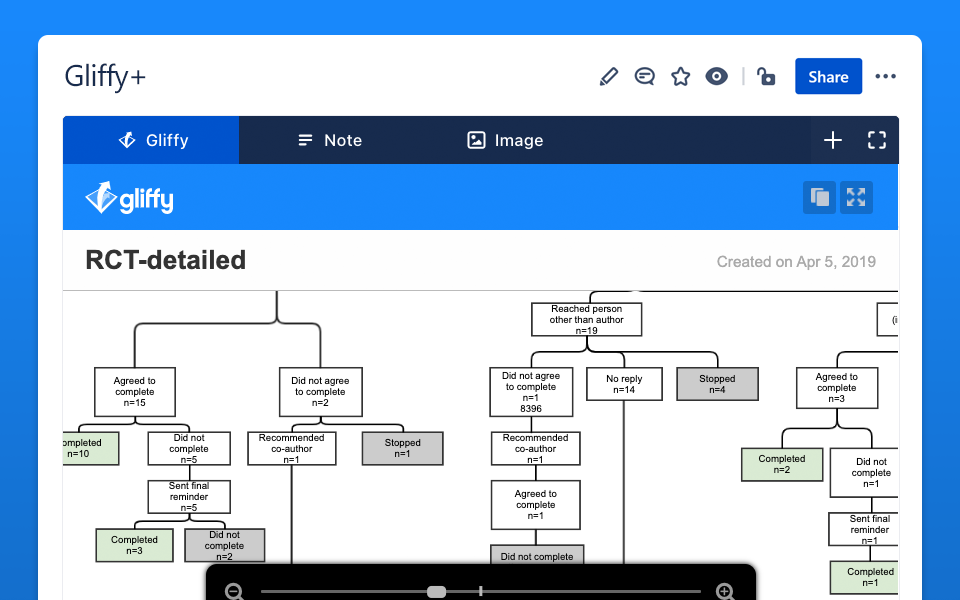Screen dimensions: 960x600
Task: Click the edit pencil icon
Action: point(609,77)
